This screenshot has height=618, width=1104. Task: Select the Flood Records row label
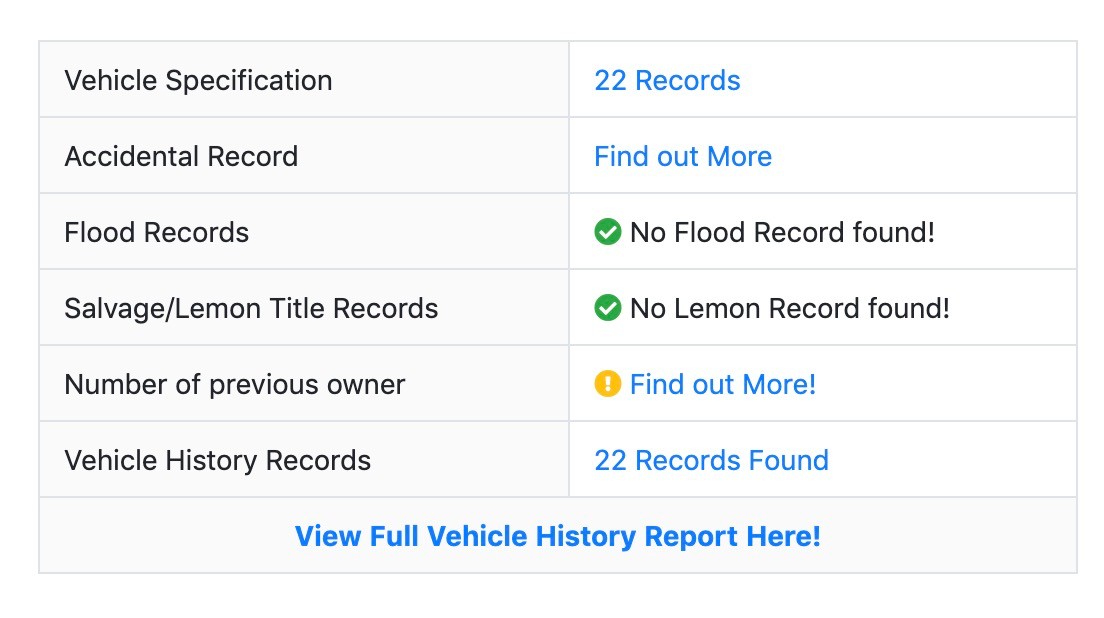point(156,231)
